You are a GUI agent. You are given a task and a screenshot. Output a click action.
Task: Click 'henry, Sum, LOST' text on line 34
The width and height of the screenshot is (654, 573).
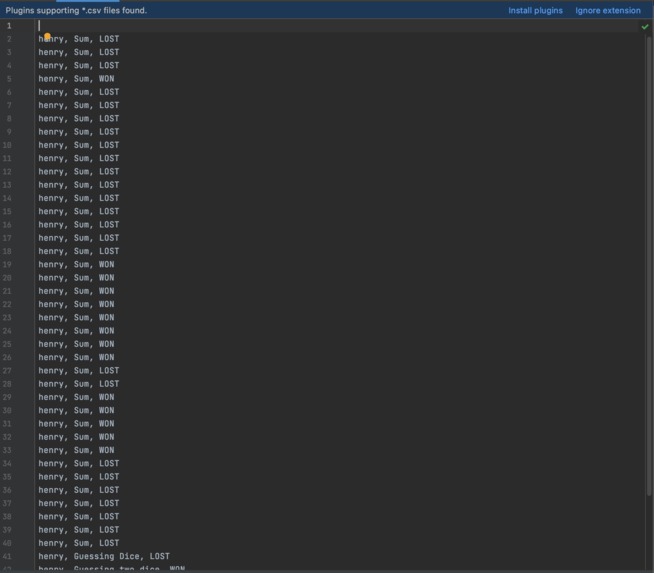tap(79, 463)
